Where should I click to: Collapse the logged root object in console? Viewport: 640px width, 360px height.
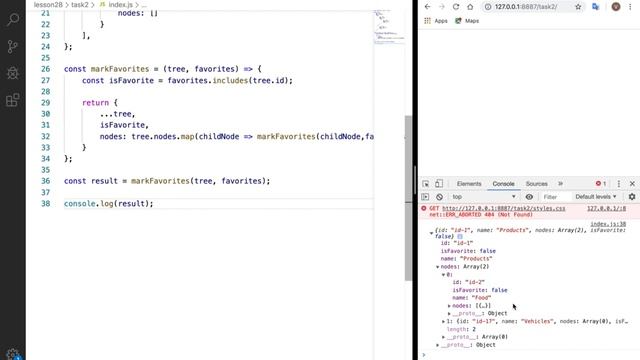(431, 233)
